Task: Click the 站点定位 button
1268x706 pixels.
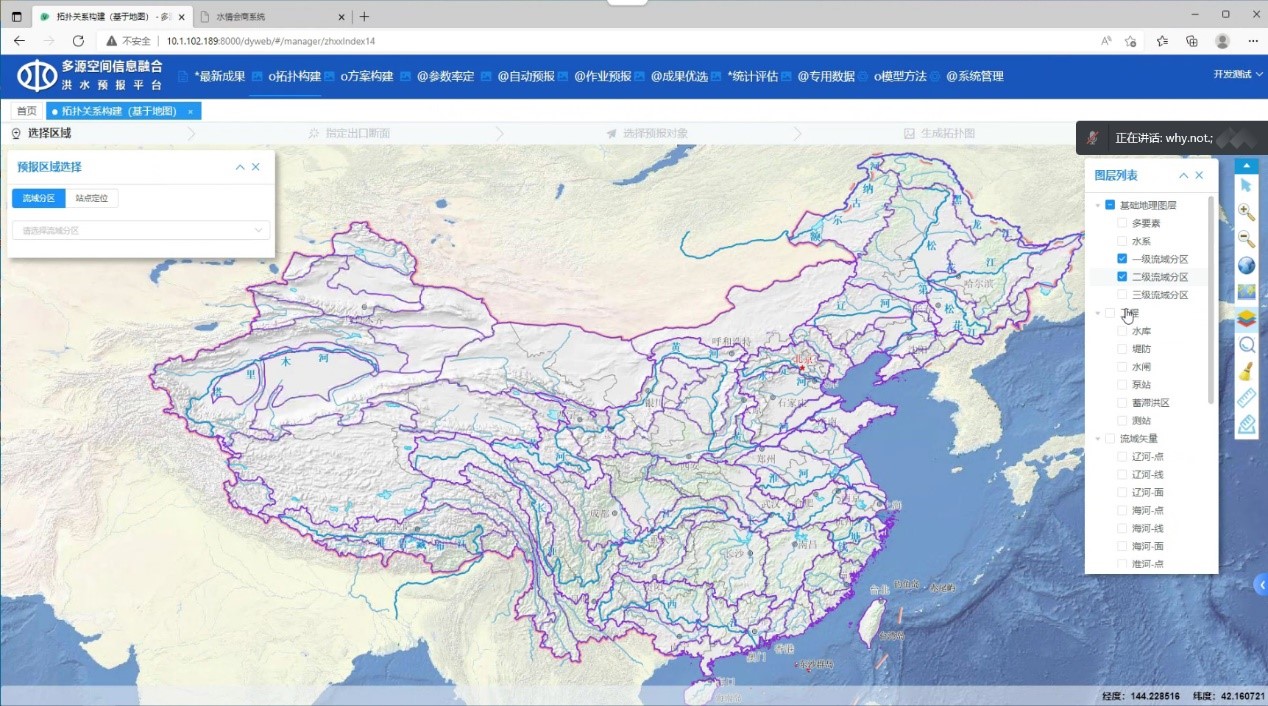Action: click(92, 198)
